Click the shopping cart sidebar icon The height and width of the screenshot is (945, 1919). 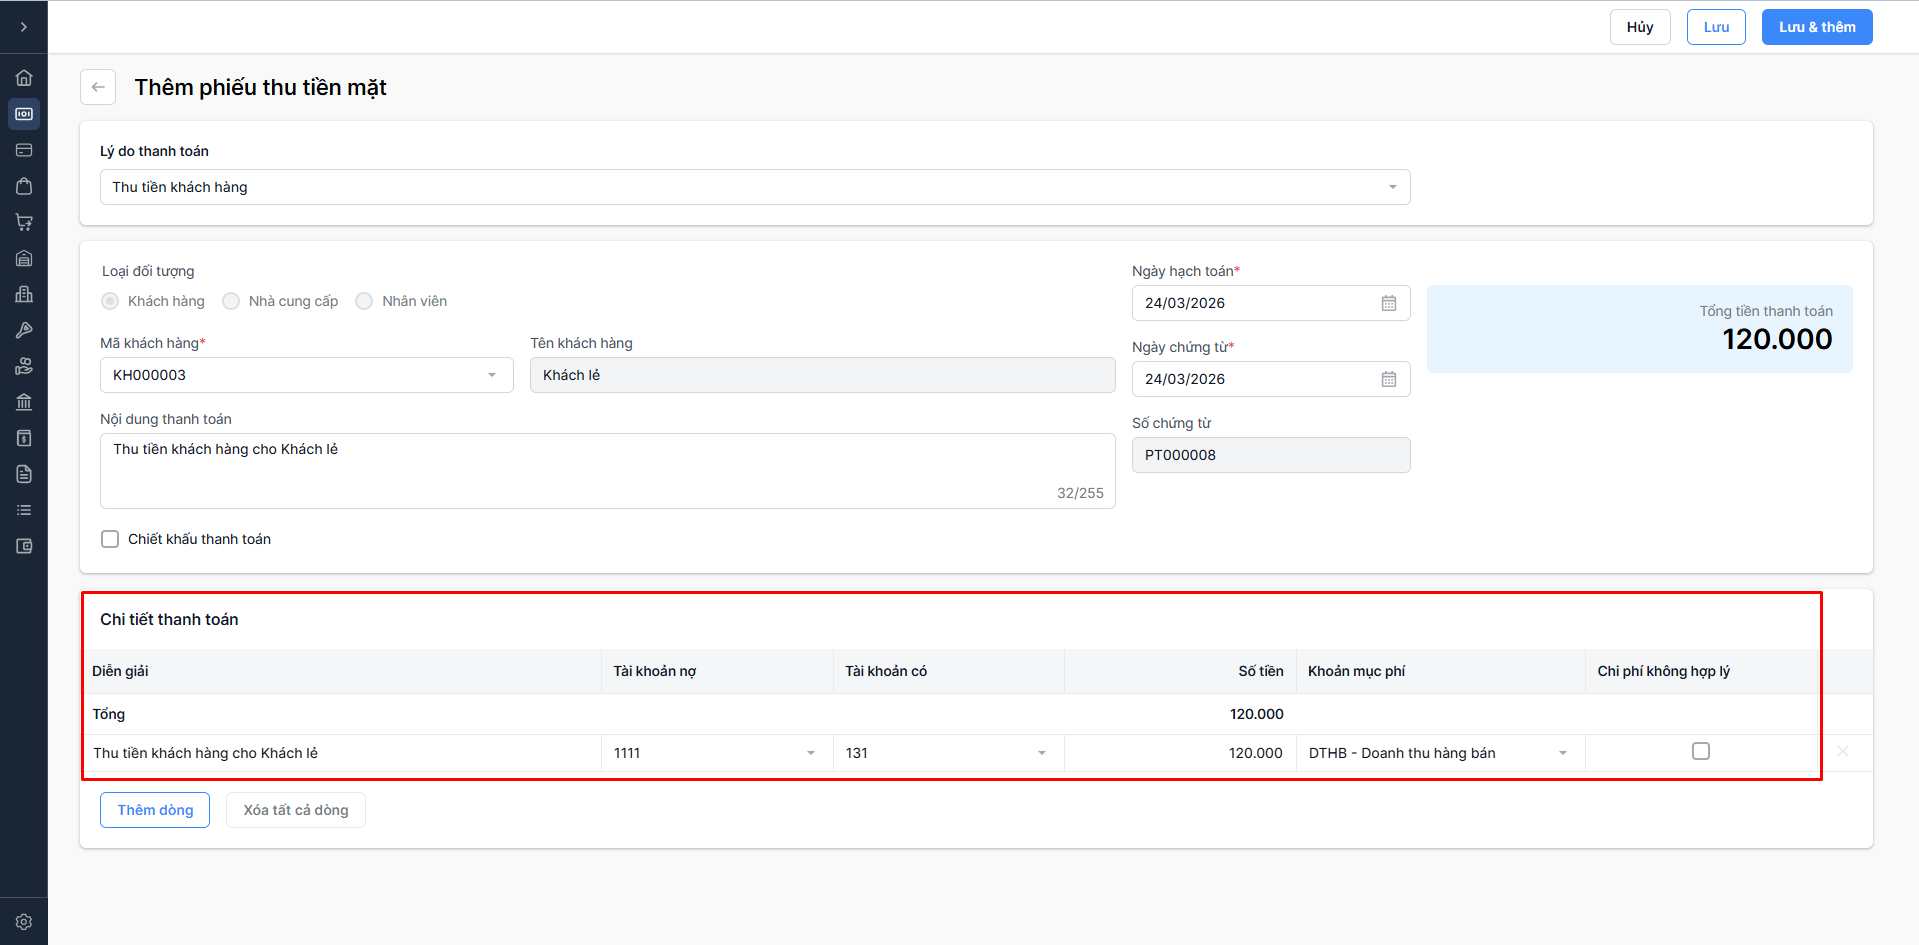(24, 222)
